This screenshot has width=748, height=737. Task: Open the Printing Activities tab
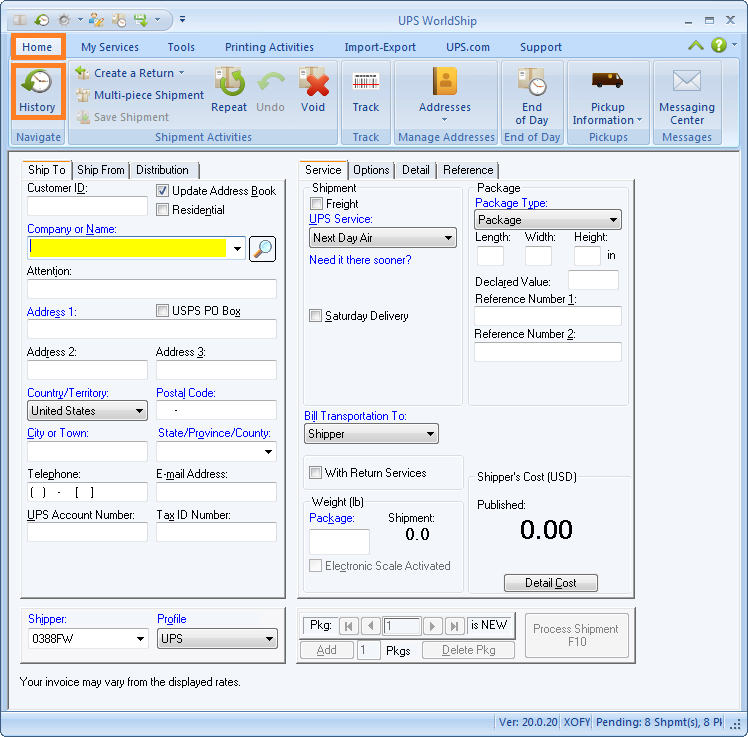[270, 47]
